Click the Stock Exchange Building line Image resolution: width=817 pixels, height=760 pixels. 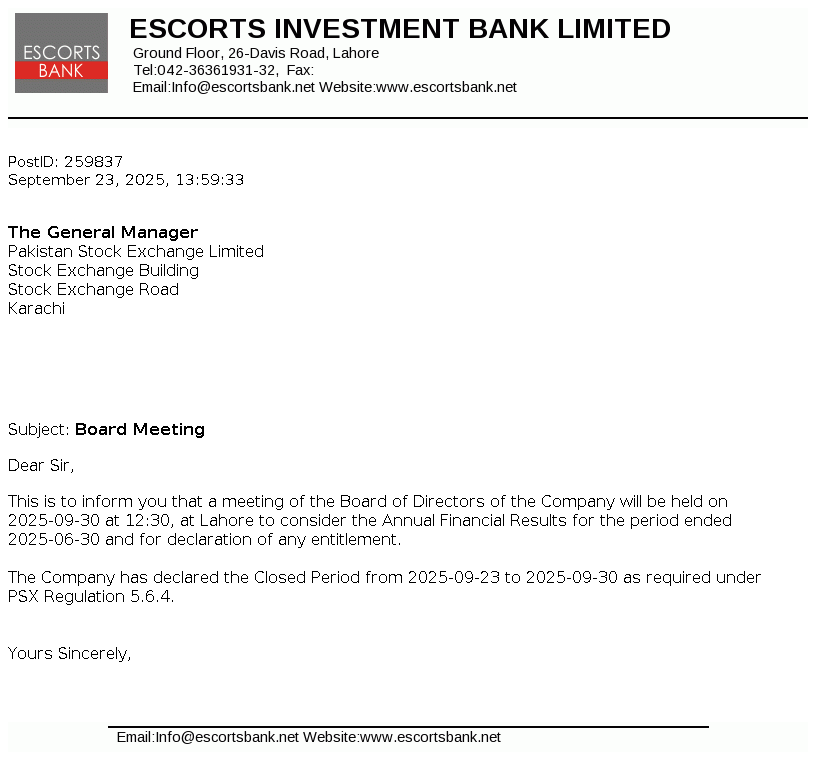pyautogui.click(x=103, y=270)
